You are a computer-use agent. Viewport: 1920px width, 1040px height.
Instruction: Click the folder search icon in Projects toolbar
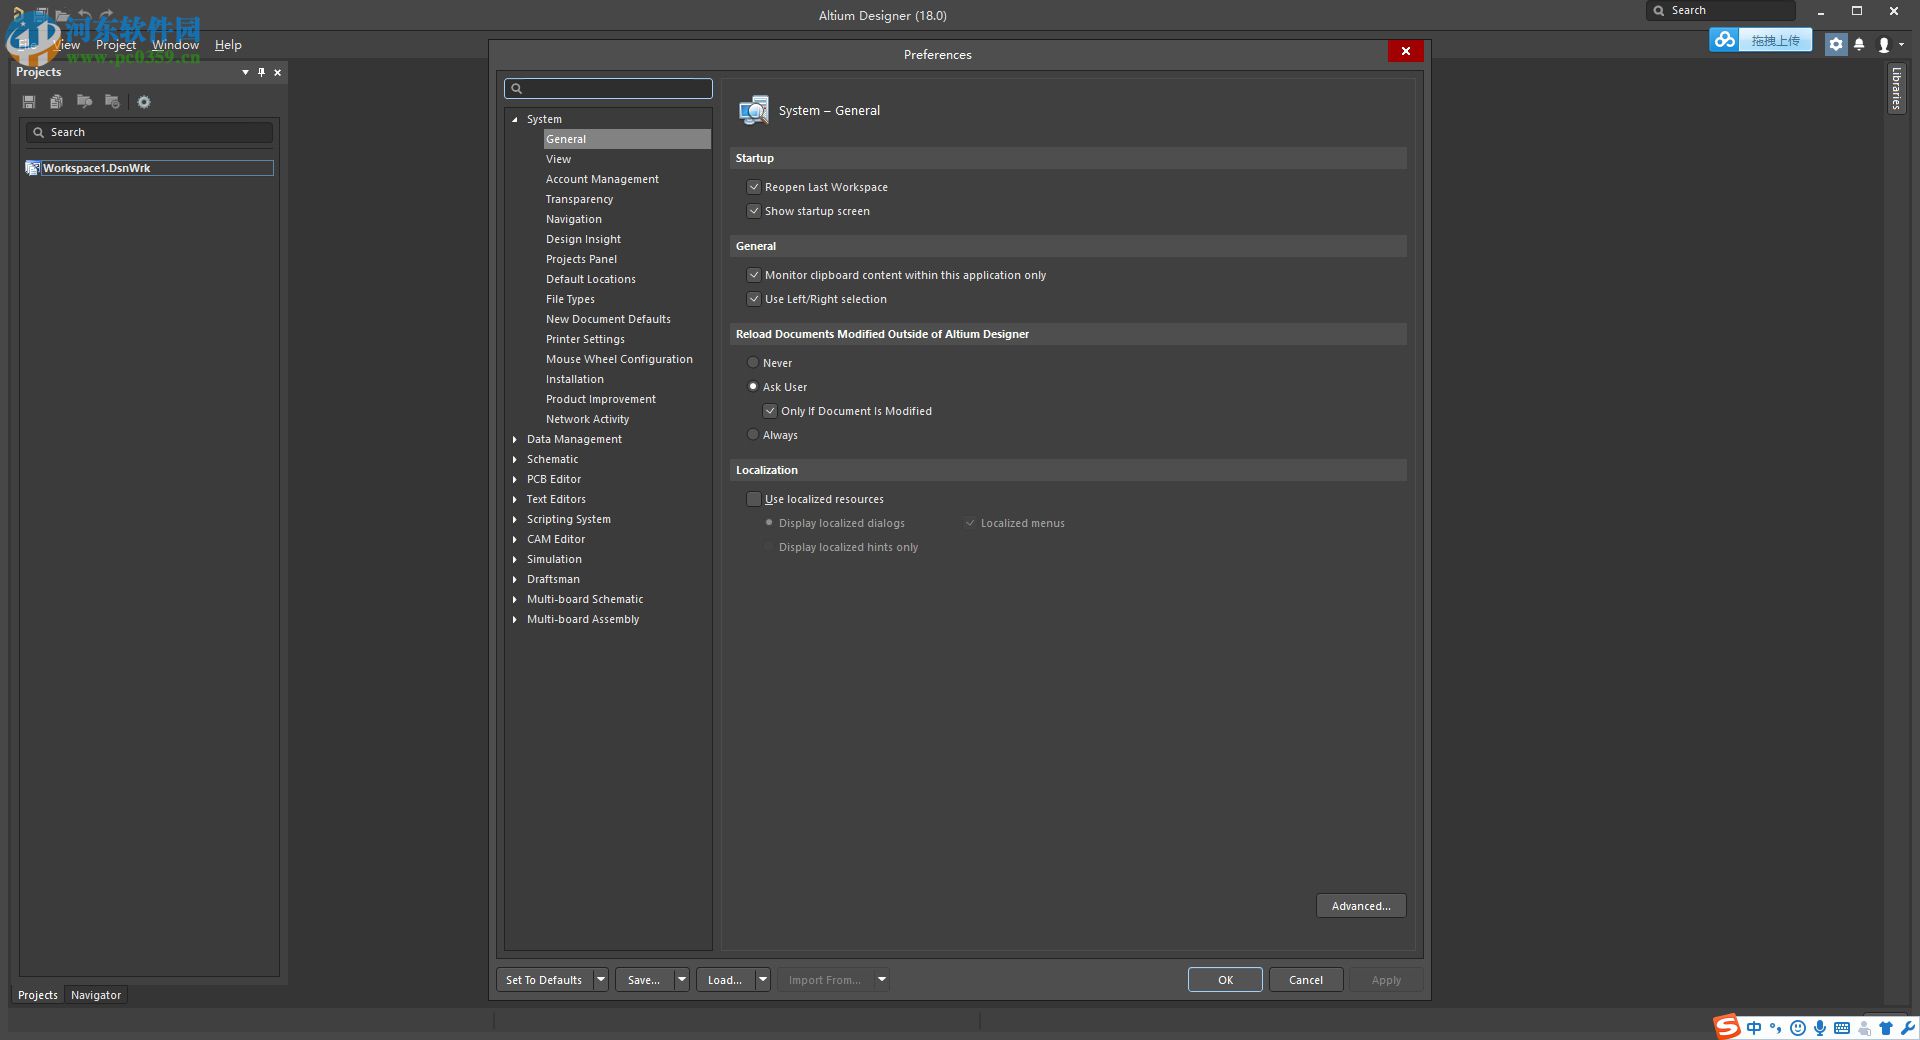[x=85, y=102]
